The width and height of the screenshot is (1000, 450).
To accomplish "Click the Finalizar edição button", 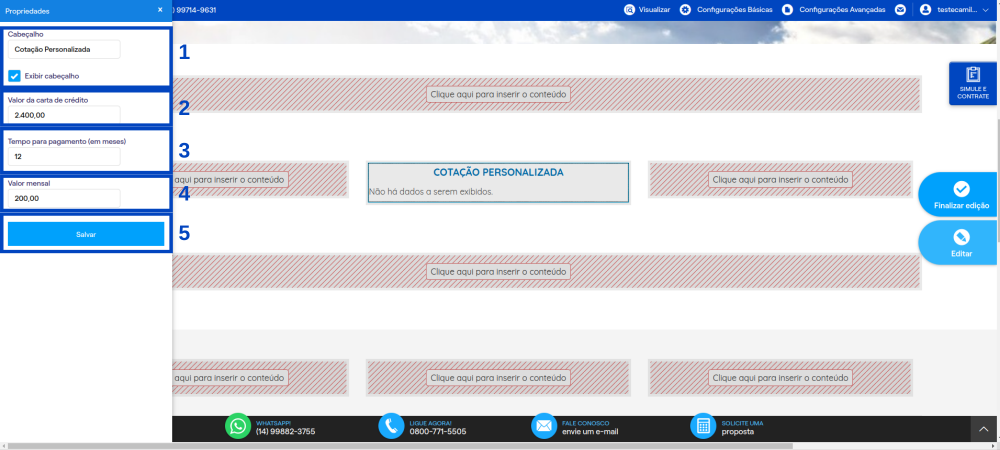I will click(960, 195).
